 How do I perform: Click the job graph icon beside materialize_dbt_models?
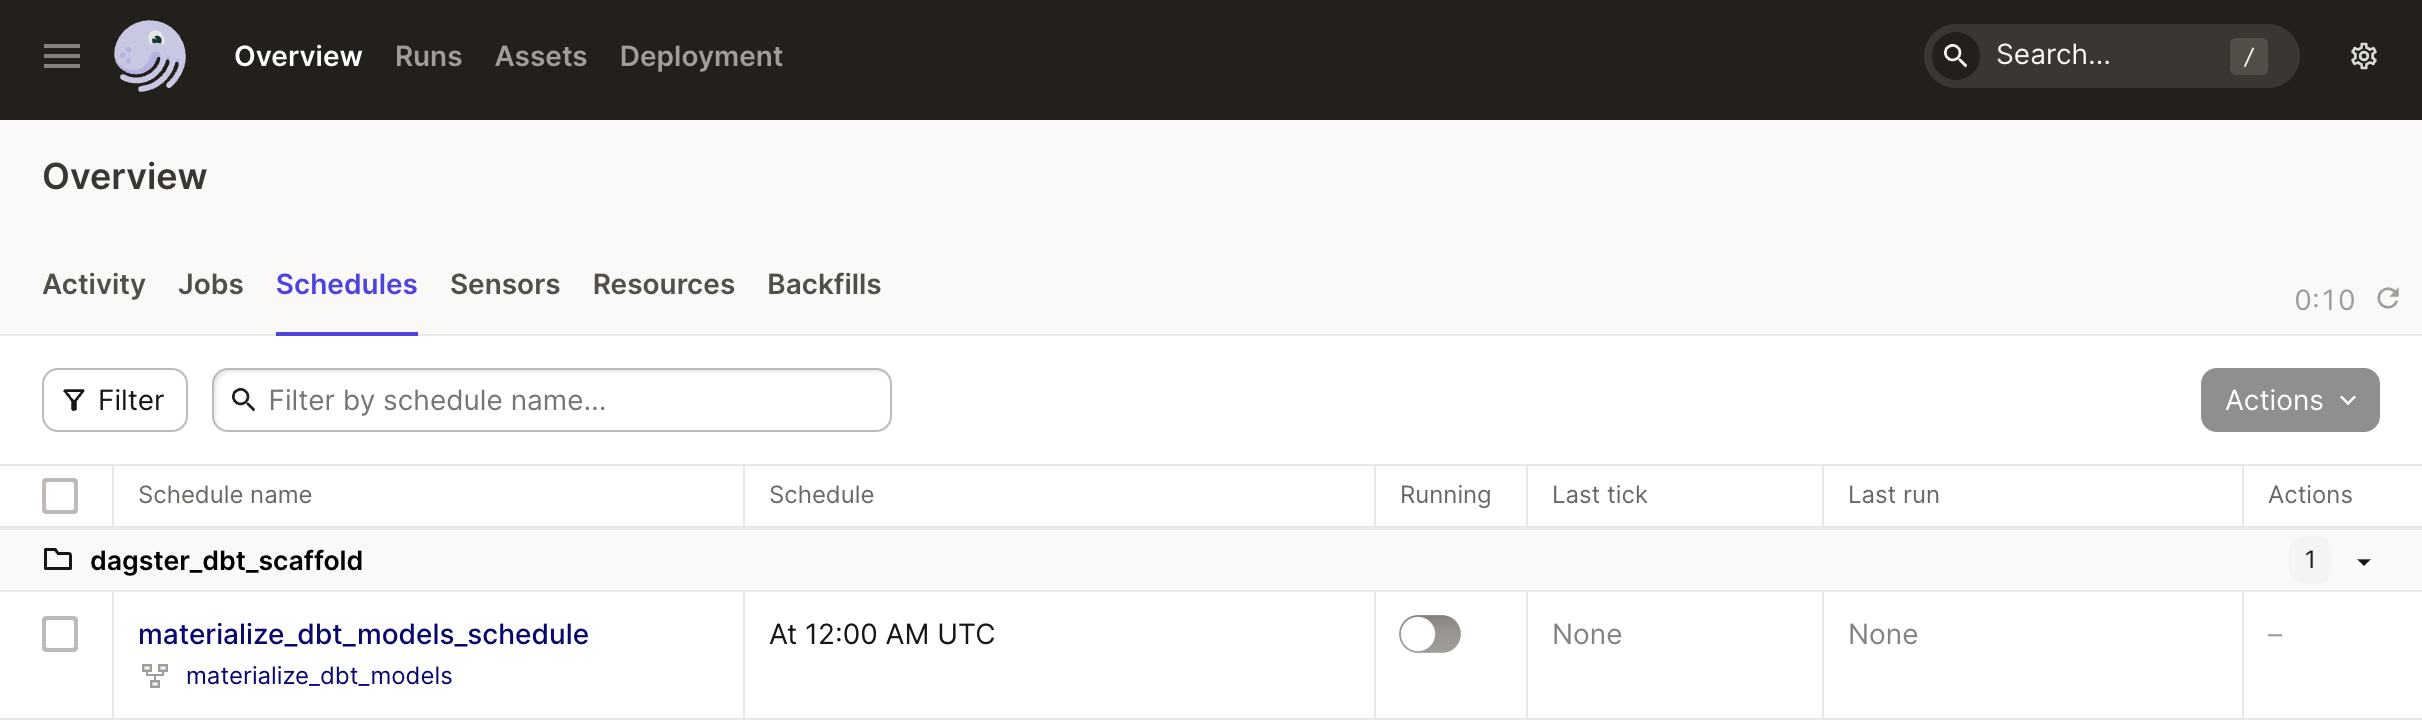click(154, 676)
